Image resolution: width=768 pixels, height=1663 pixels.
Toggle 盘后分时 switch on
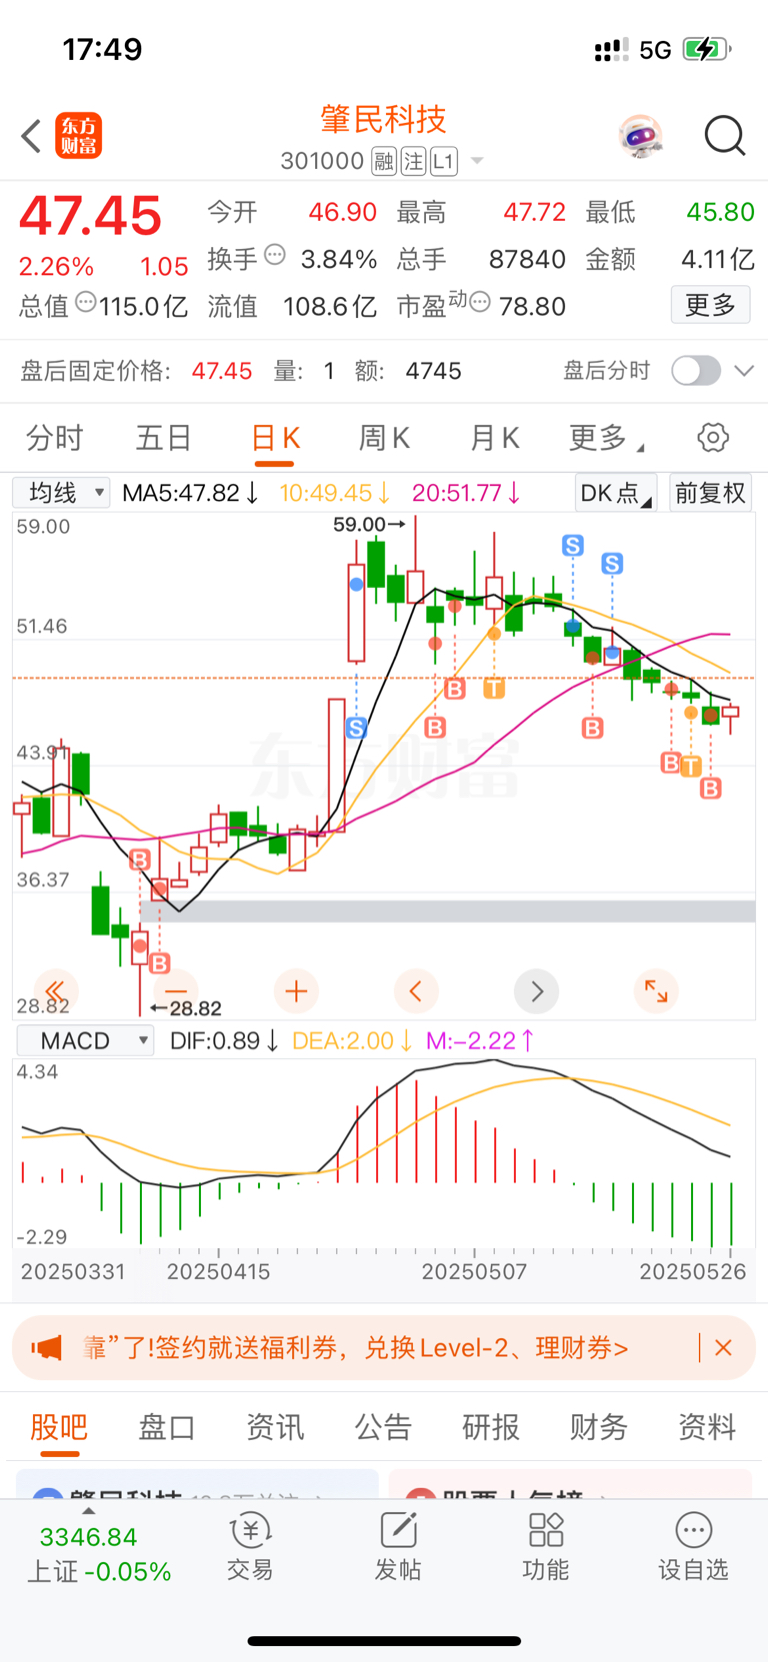(696, 371)
